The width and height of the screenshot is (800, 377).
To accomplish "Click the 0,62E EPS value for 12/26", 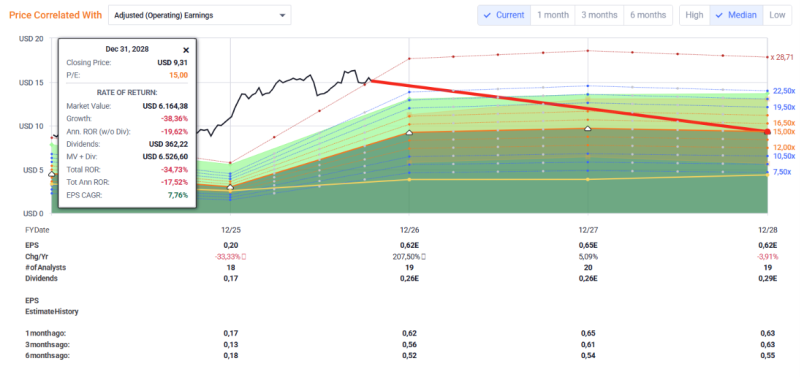I will click(x=410, y=244).
